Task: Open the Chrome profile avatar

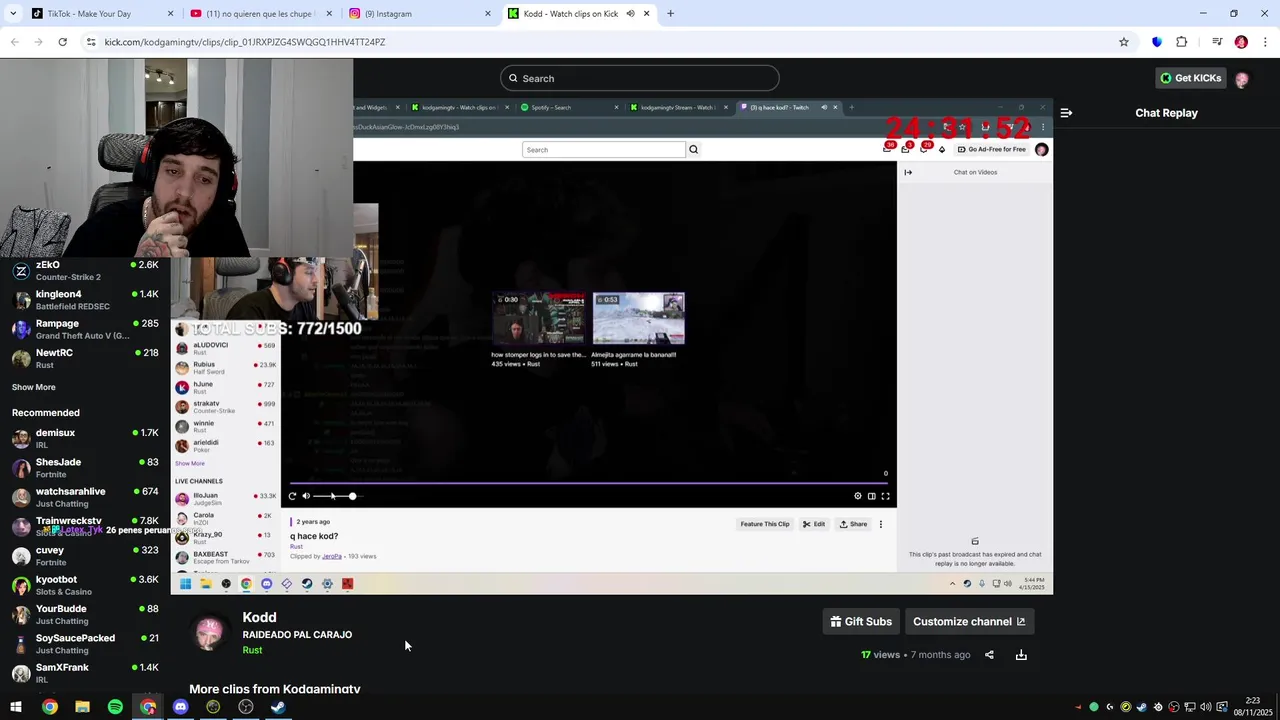Action: pyautogui.click(x=1241, y=42)
